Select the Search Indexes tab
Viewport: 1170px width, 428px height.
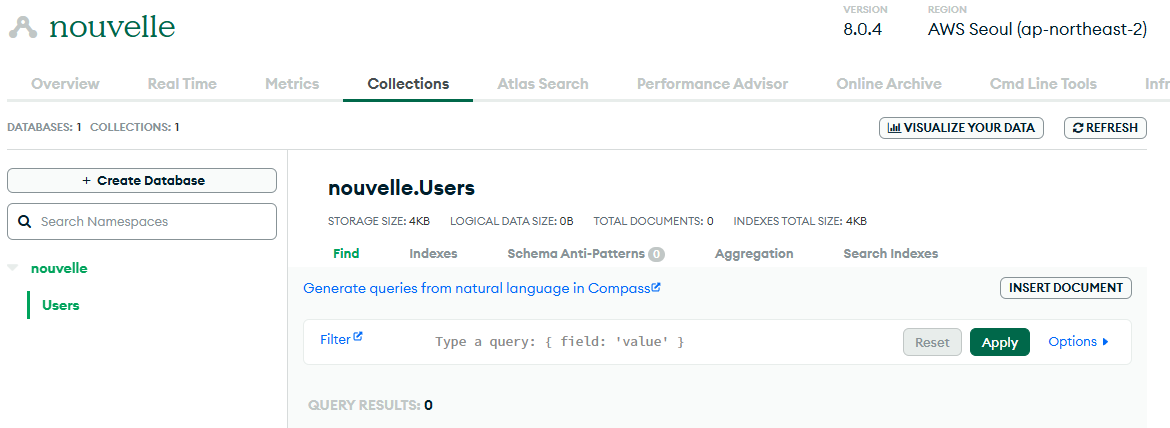pos(890,254)
